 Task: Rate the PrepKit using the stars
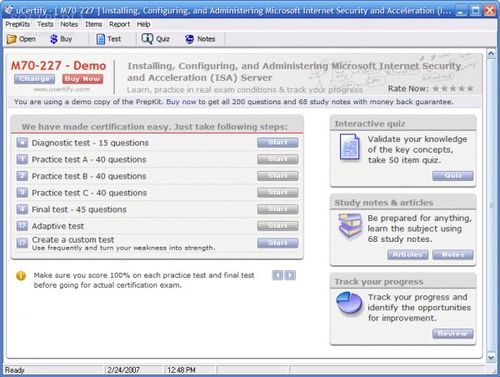click(x=453, y=89)
